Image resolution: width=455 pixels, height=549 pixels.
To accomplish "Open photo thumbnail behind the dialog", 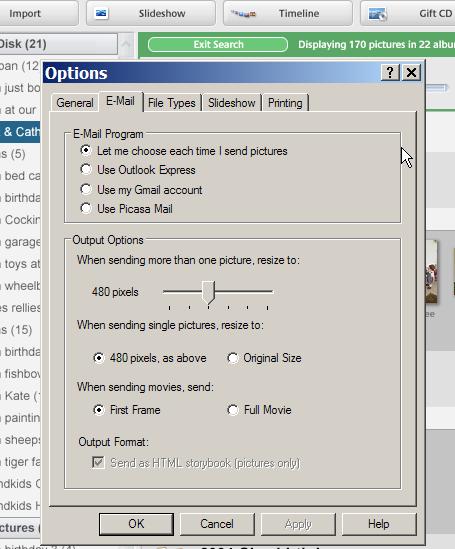I will click(x=432, y=272).
